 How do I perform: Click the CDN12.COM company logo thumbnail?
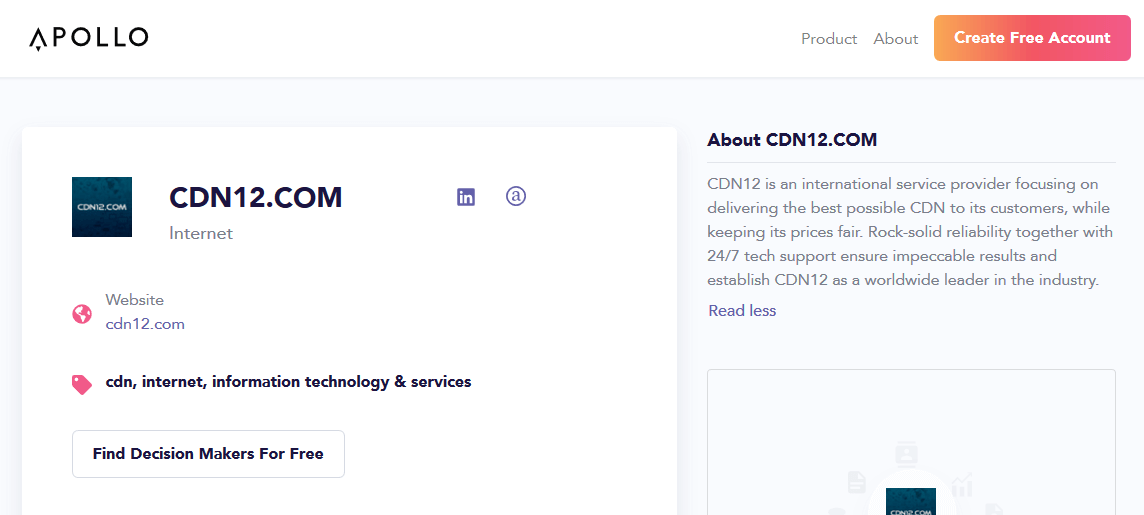102,207
